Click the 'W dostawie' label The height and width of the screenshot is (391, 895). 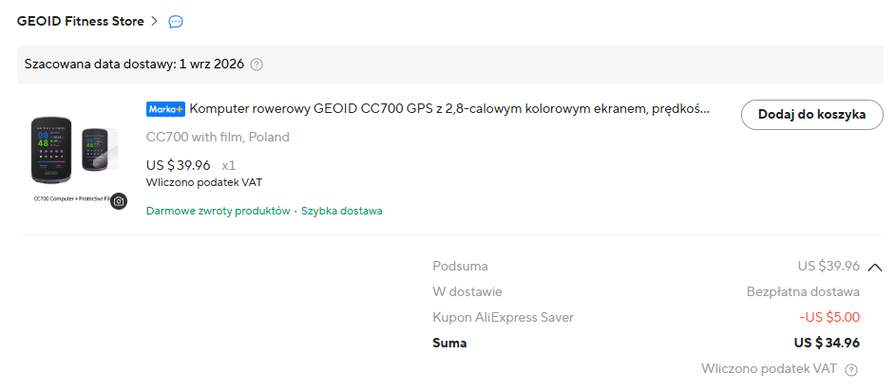[467, 292]
